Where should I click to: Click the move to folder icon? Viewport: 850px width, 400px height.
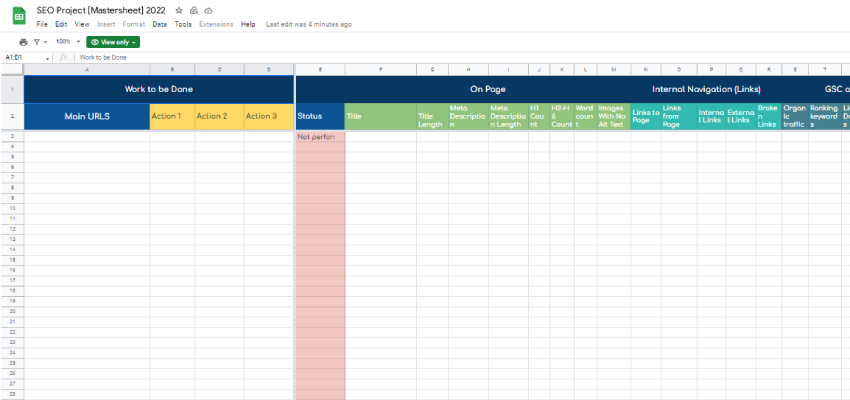193,10
